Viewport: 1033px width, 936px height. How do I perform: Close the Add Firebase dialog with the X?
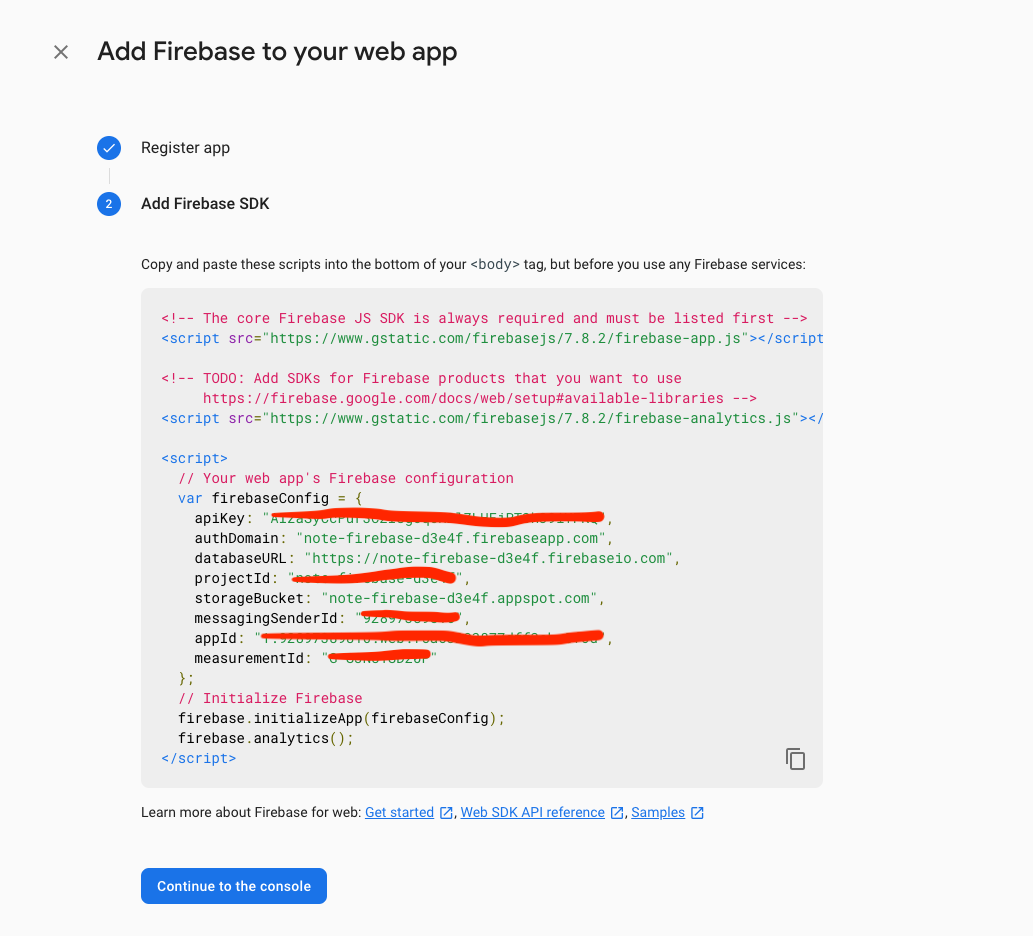pyautogui.click(x=61, y=52)
